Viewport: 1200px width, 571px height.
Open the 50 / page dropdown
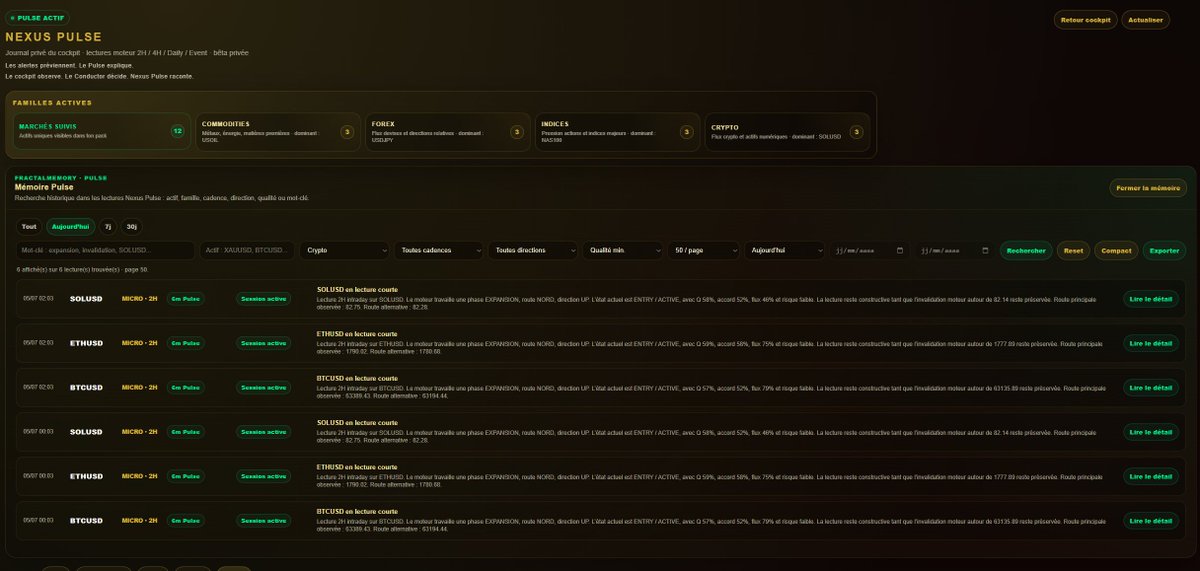point(704,251)
